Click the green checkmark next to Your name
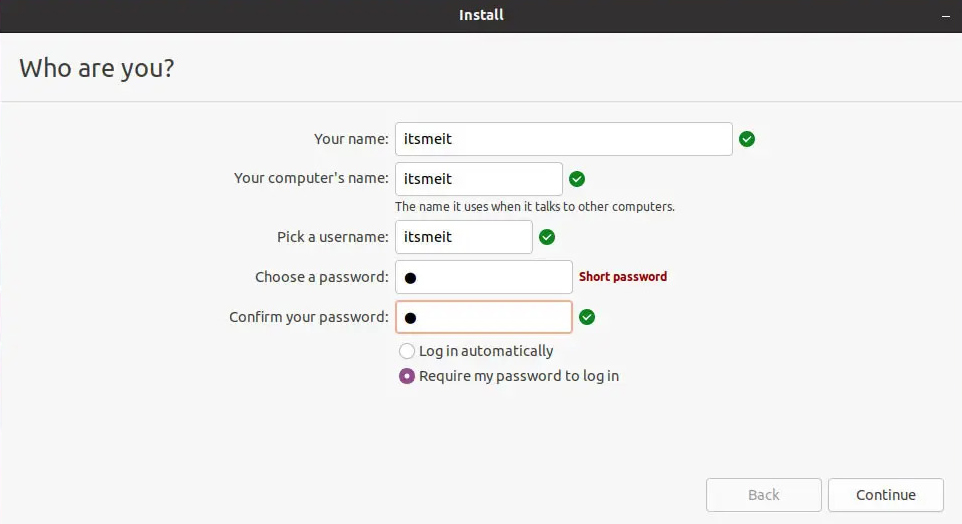Image resolution: width=962 pixels, height=524 pixels. click(747, 139)
